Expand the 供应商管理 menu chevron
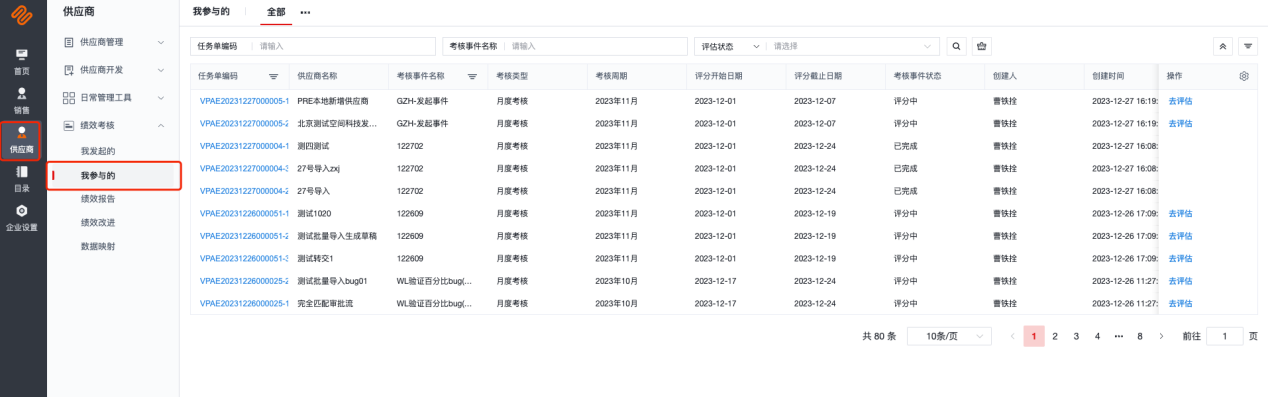Image resolution: width=1268 pixels, height=397 pixels. 161,42
